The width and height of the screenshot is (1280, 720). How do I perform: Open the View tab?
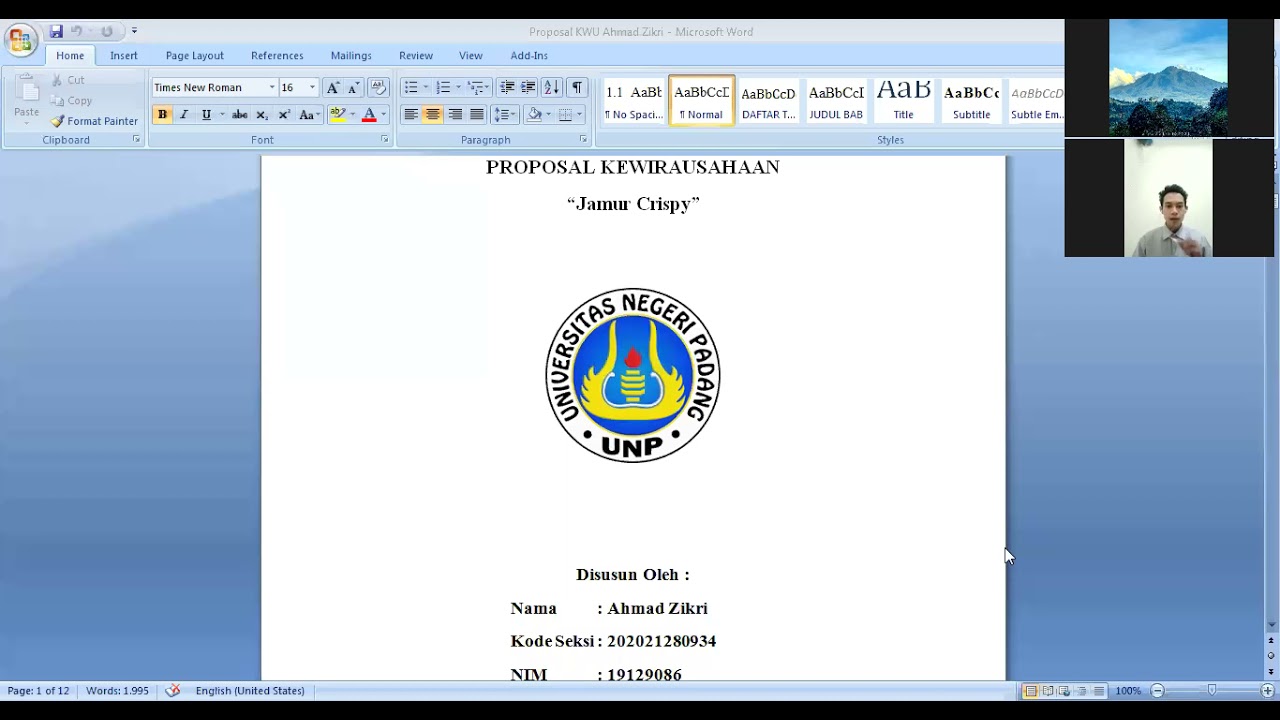pos(471,56)
